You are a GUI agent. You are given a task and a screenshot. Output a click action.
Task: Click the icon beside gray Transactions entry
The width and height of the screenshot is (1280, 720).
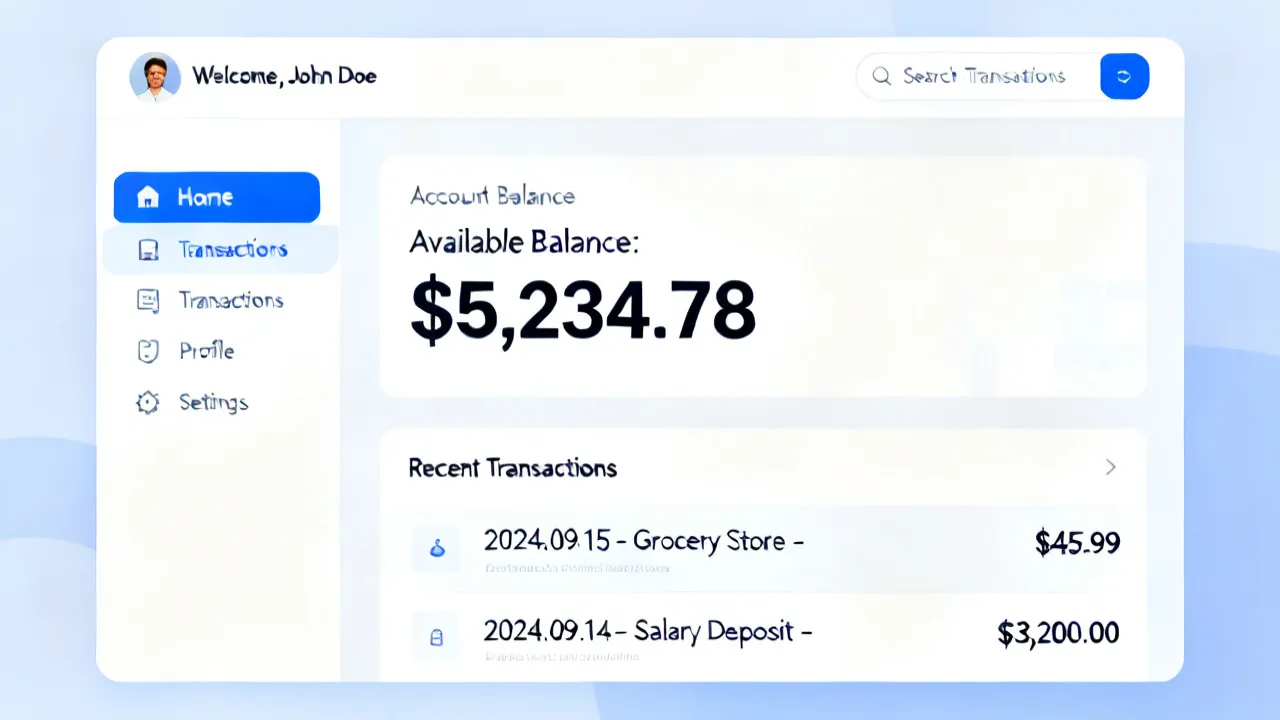tap(148, 300)
